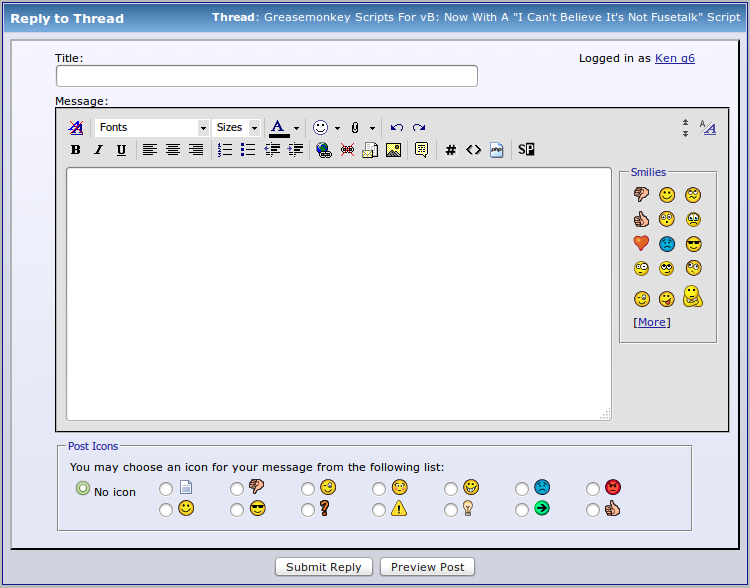Insert the thumbs up smiley from Smilies panel
This screenshot has width=750, height=588.
pos(641,219)
